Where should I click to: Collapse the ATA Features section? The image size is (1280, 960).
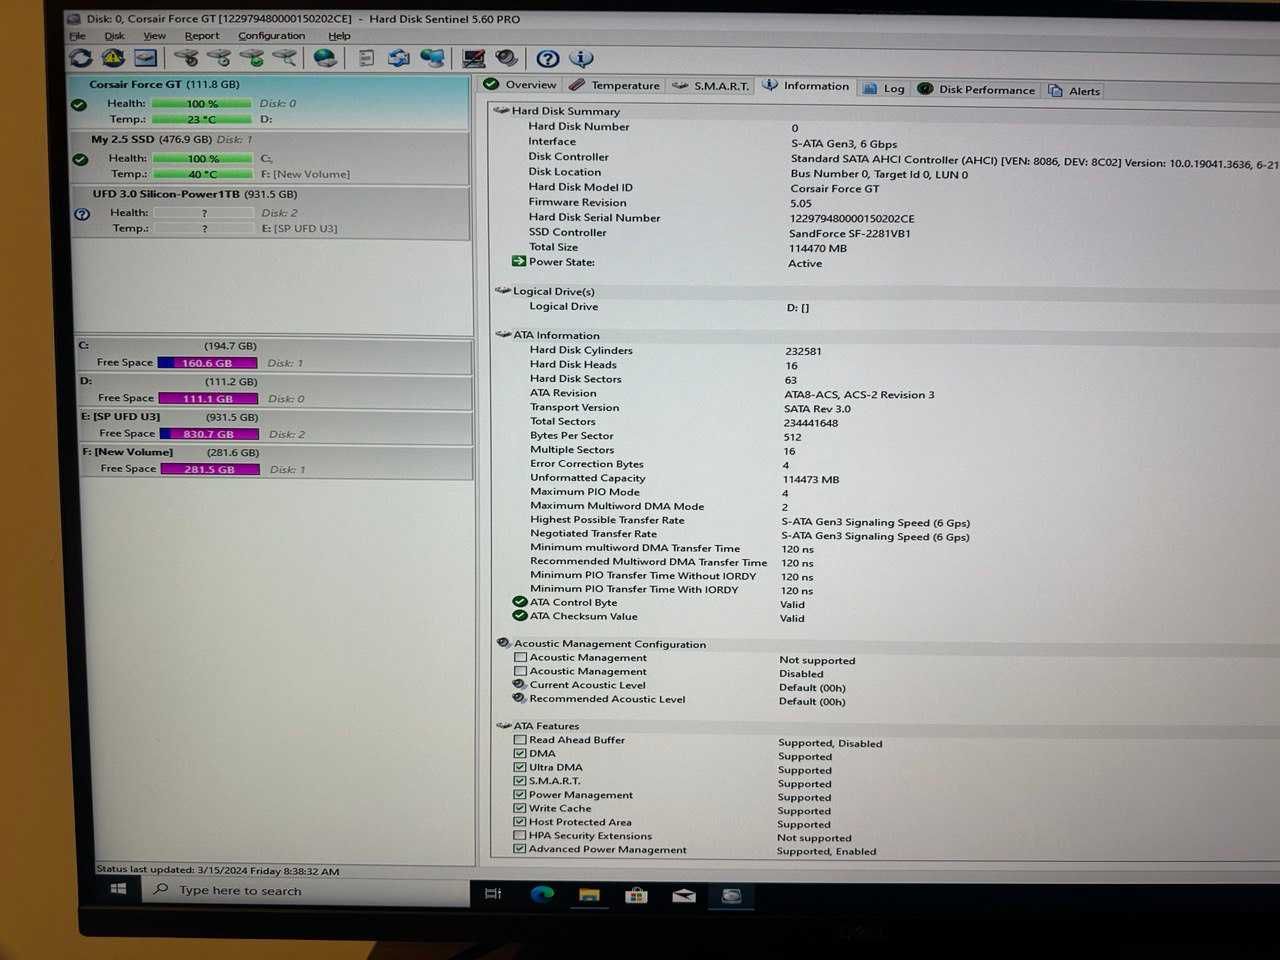(504, 726)
